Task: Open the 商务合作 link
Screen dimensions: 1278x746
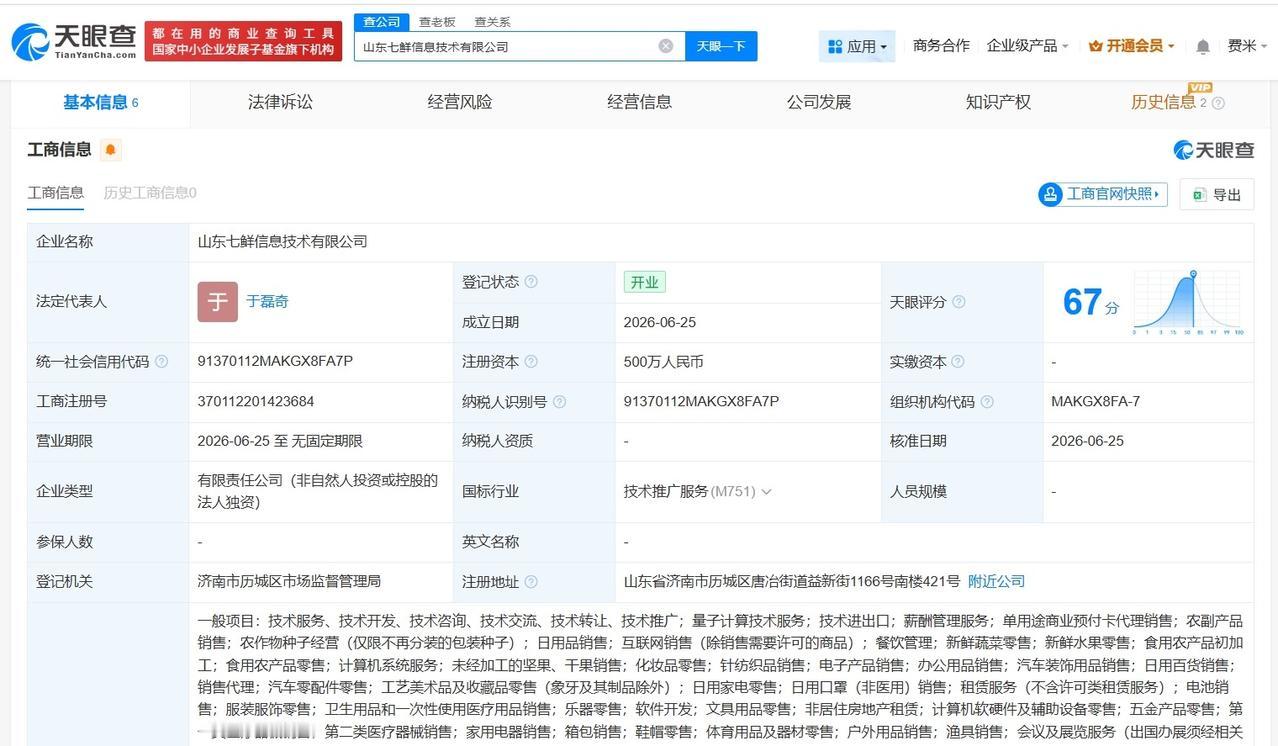Action: pyautogui.click(x=941, y=46)
